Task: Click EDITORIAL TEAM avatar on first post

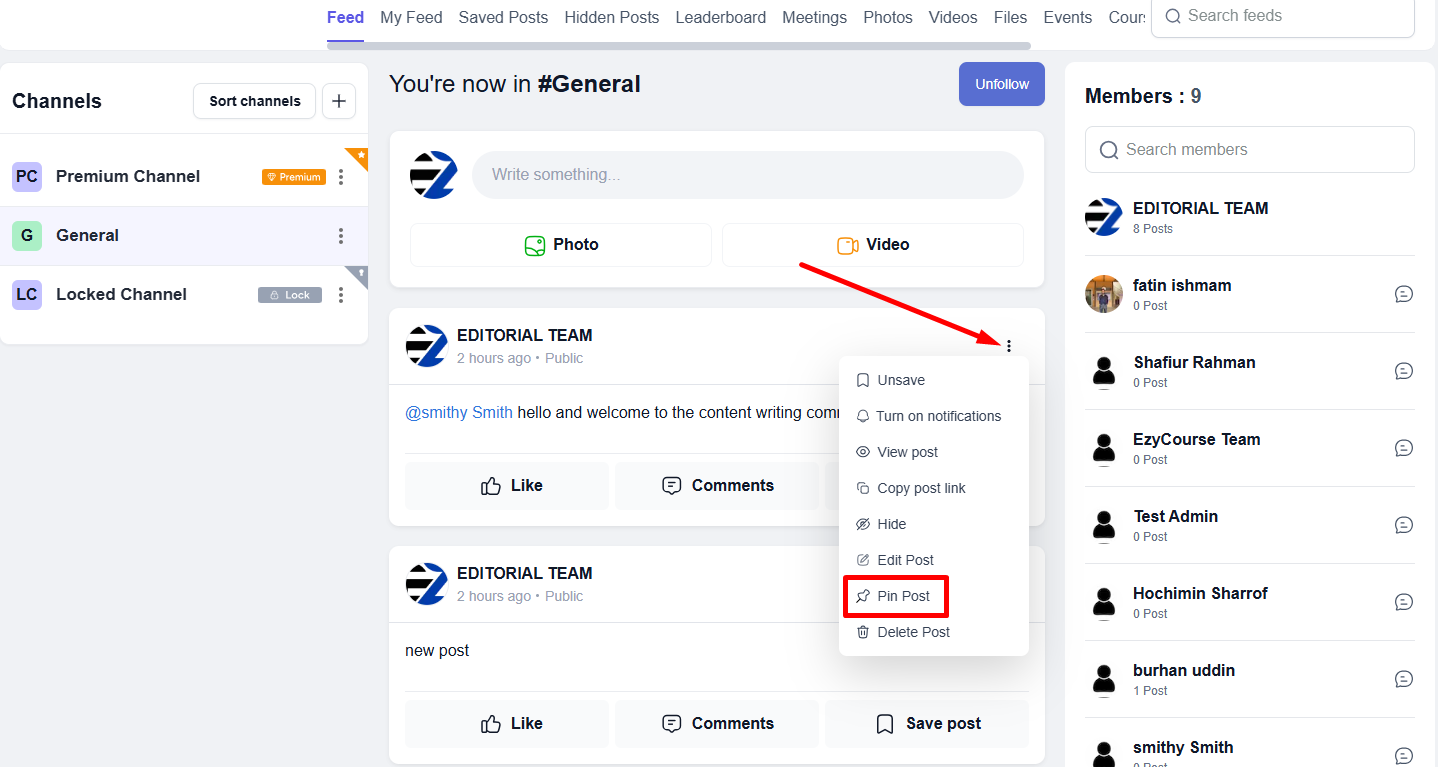Action: click(426, 346)
